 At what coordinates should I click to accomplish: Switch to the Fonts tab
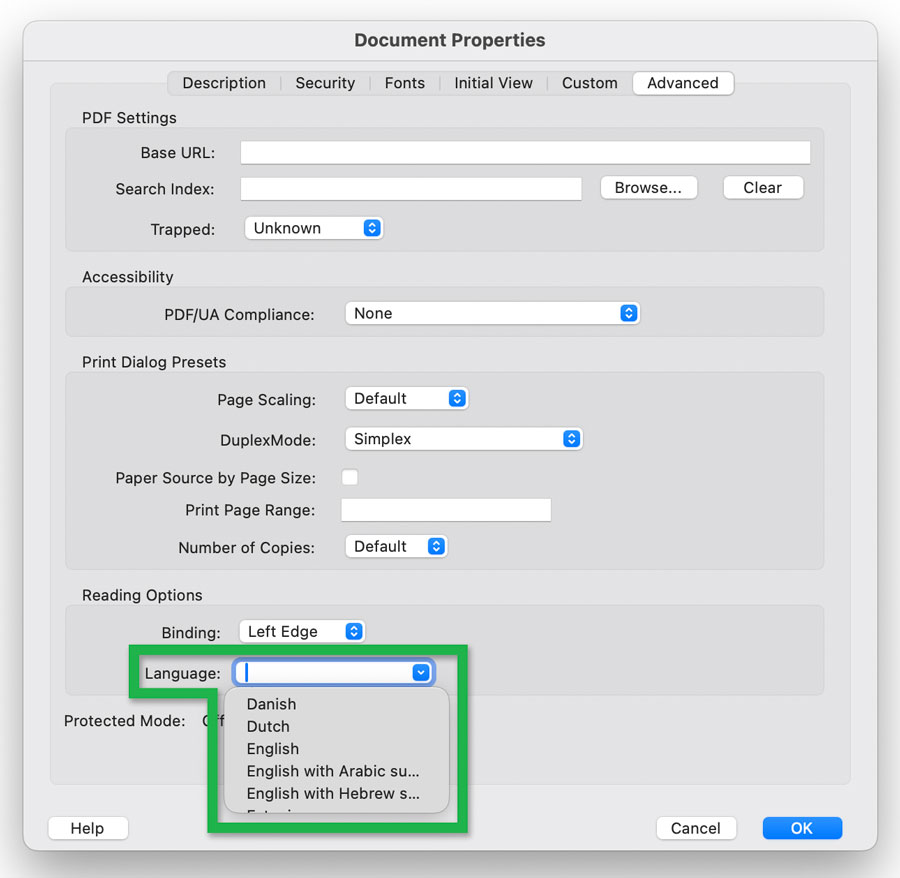click(404, 83)
